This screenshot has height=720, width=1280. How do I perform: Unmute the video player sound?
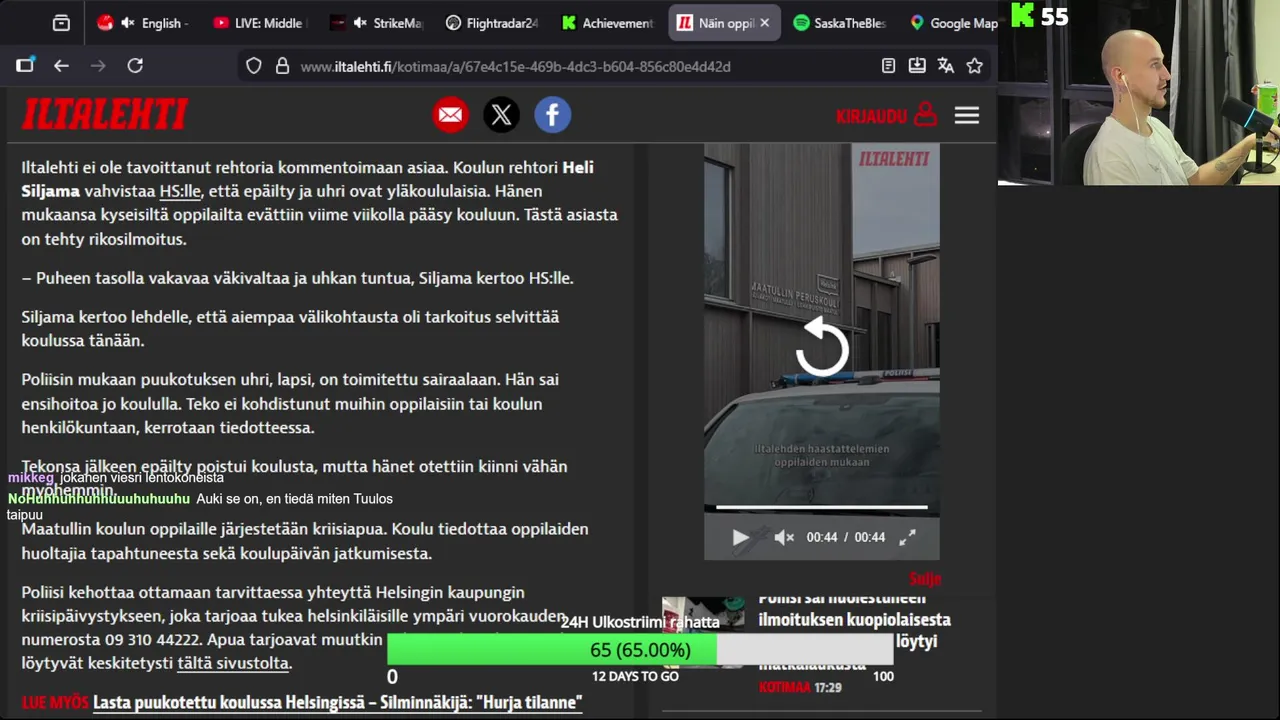[784, 537]
